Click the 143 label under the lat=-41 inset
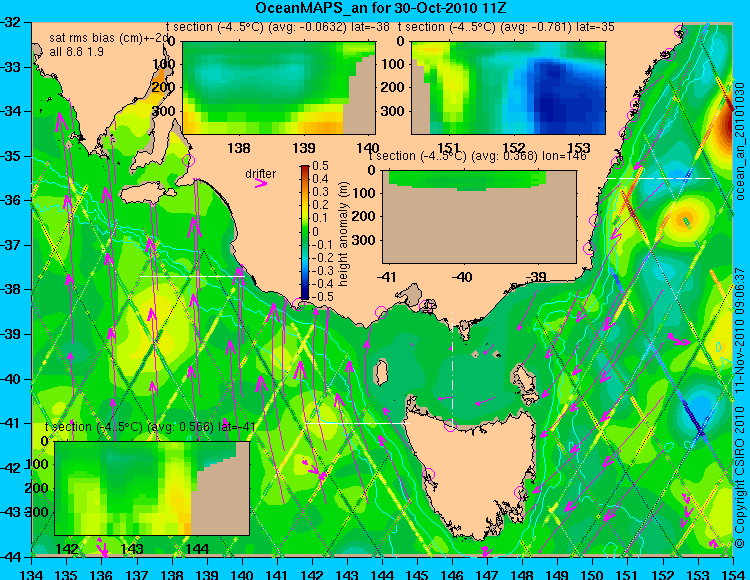750x580 pixels. coord(132,549)
